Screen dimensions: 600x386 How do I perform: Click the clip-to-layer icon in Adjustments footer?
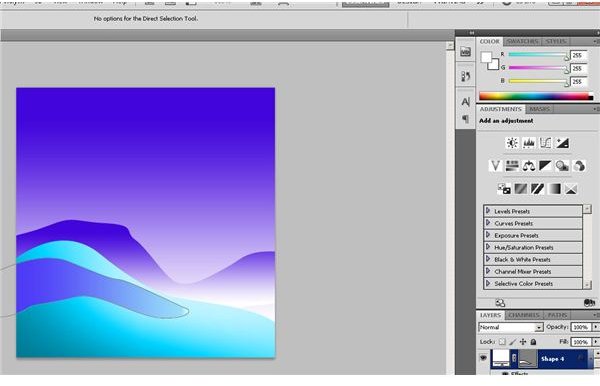589,303
